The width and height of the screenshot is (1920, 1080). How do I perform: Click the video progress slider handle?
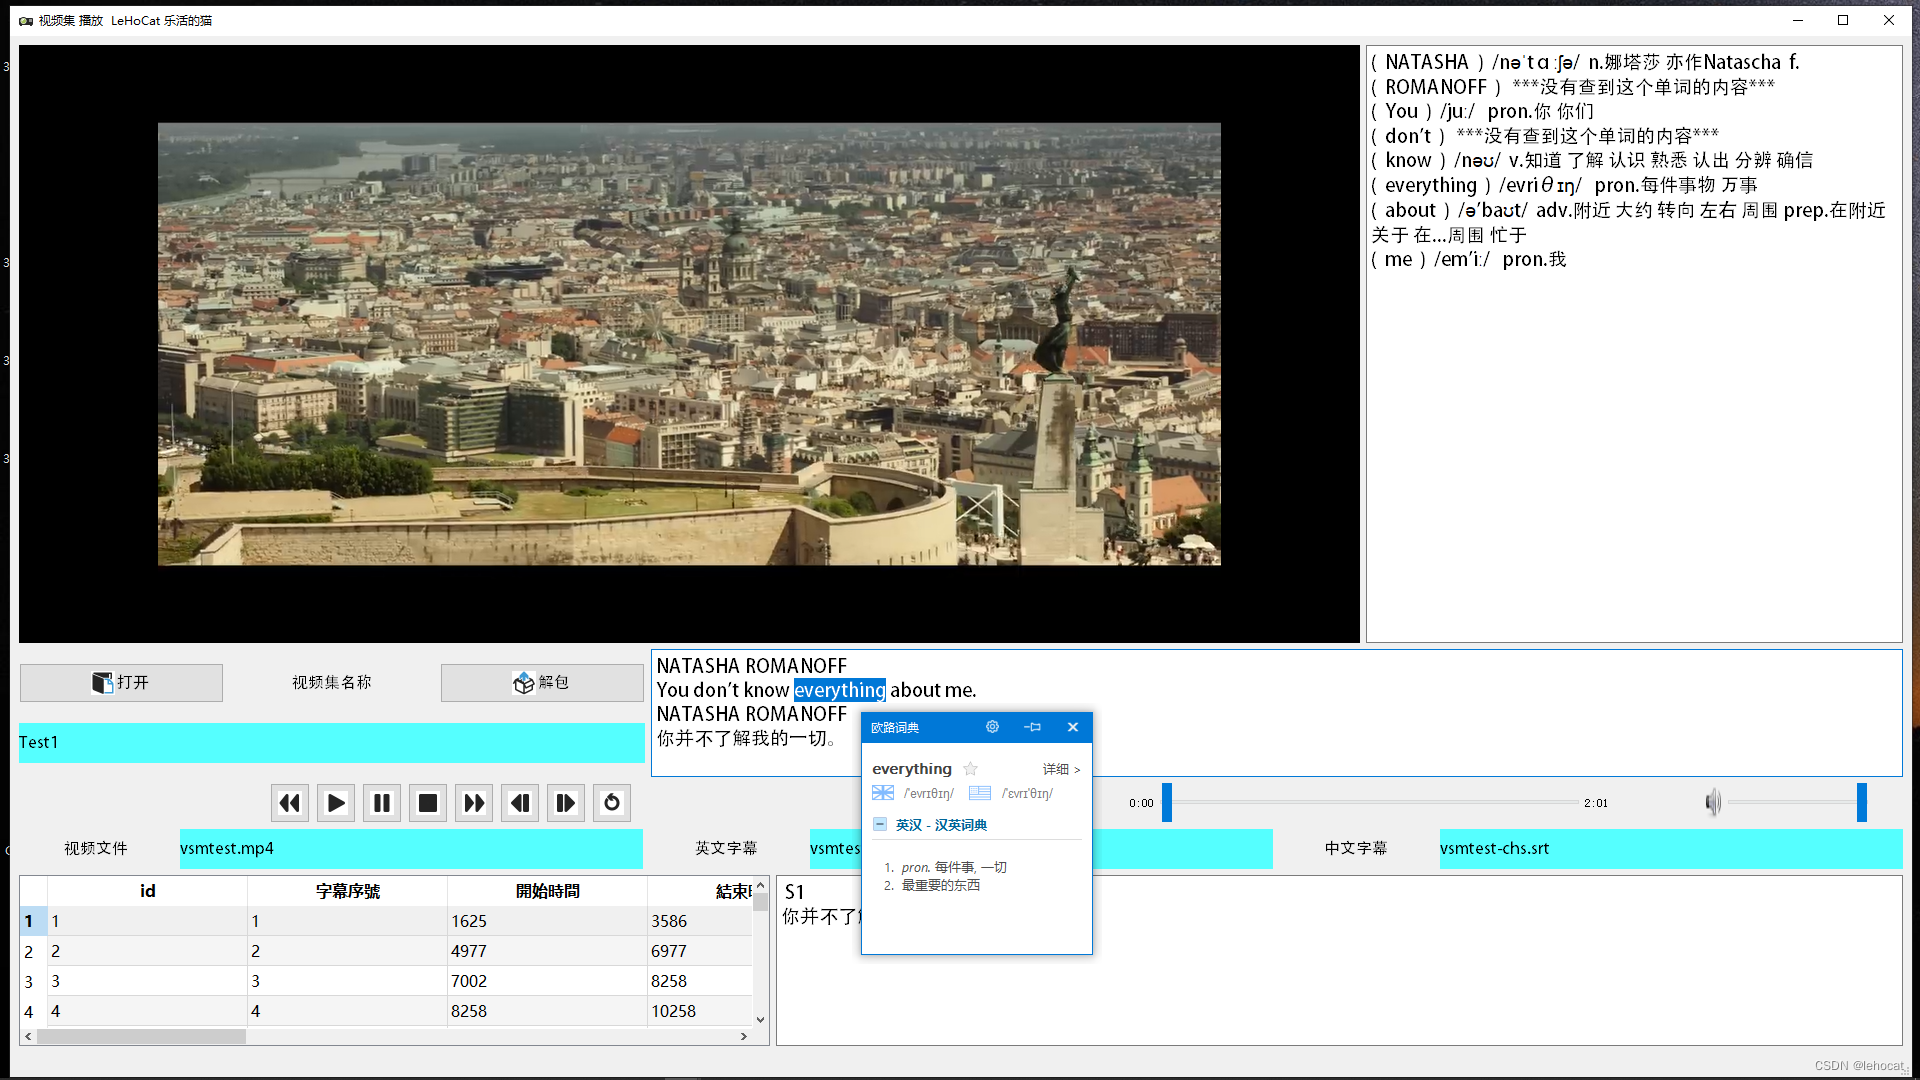(1166, 803)
